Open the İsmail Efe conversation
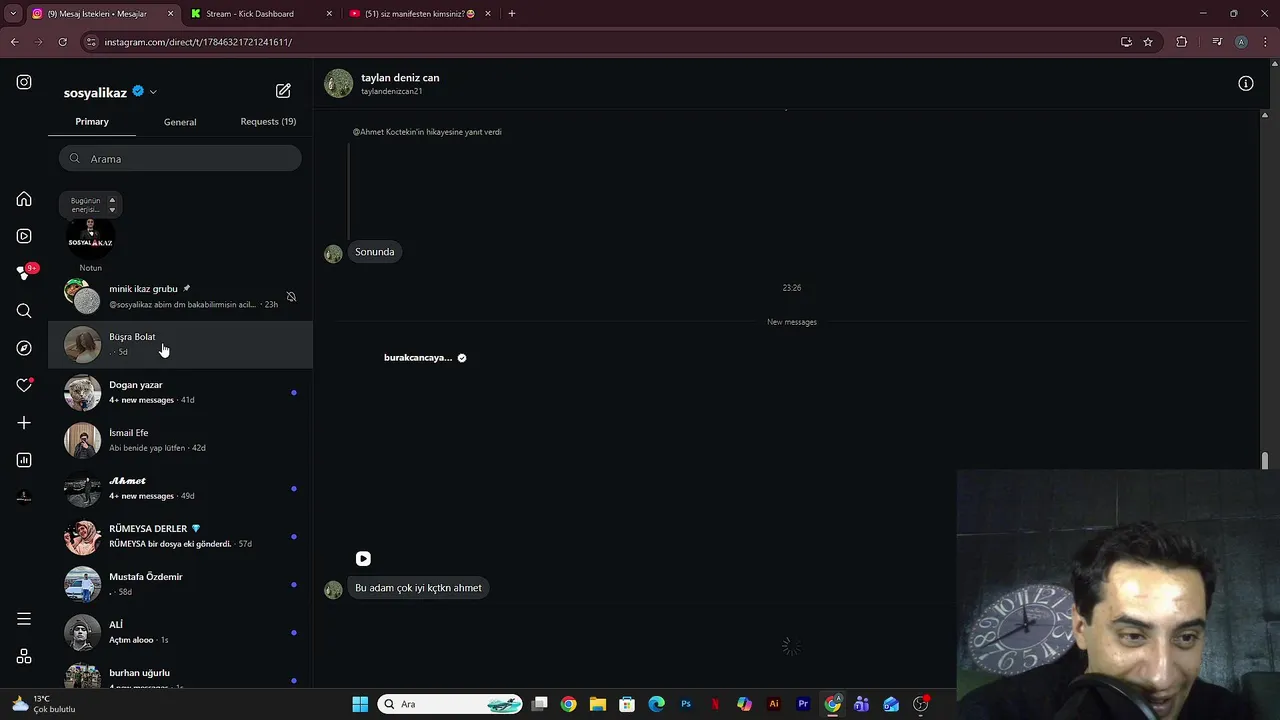The width and height of the screenshot is (1280, 720). point(180,440)
